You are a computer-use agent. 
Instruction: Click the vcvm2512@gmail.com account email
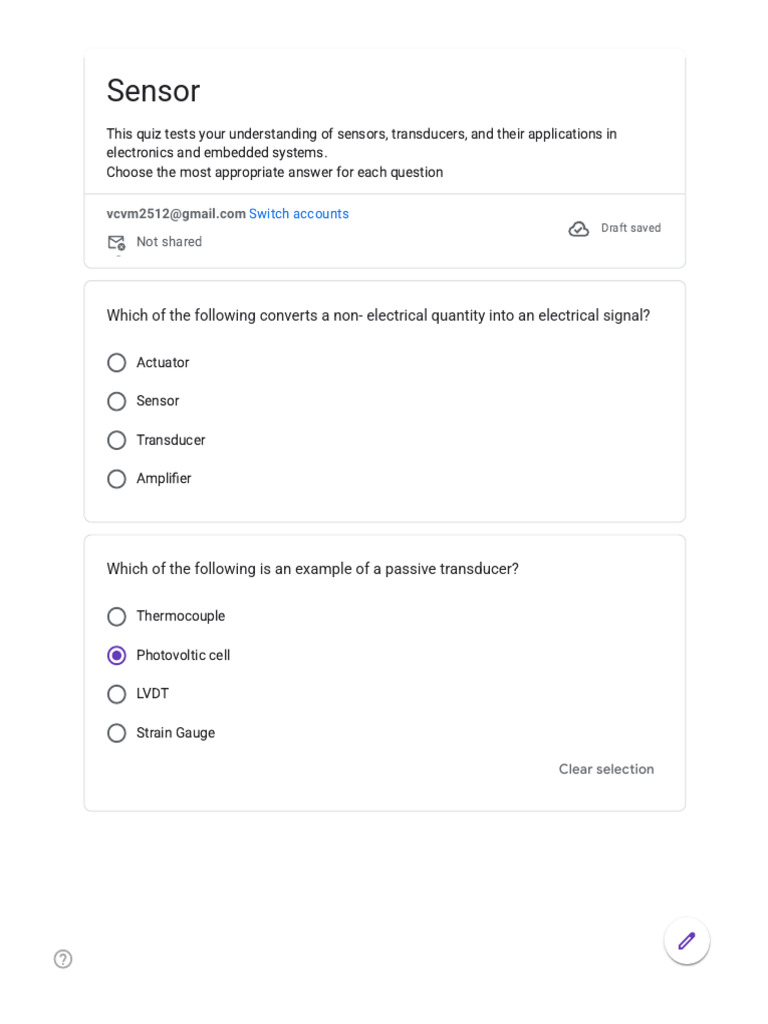pyautogui.click(x=176, y=214)
